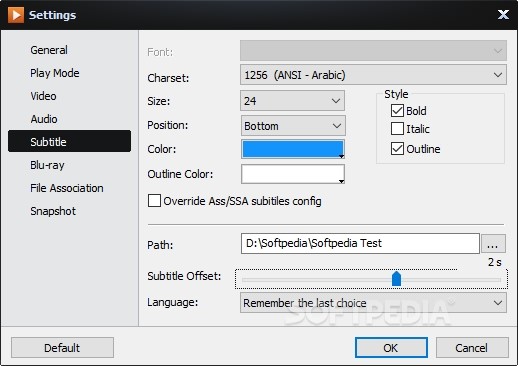
Task: Pick the blue subtitle Color swatch
Action: [x=293, y=149]
